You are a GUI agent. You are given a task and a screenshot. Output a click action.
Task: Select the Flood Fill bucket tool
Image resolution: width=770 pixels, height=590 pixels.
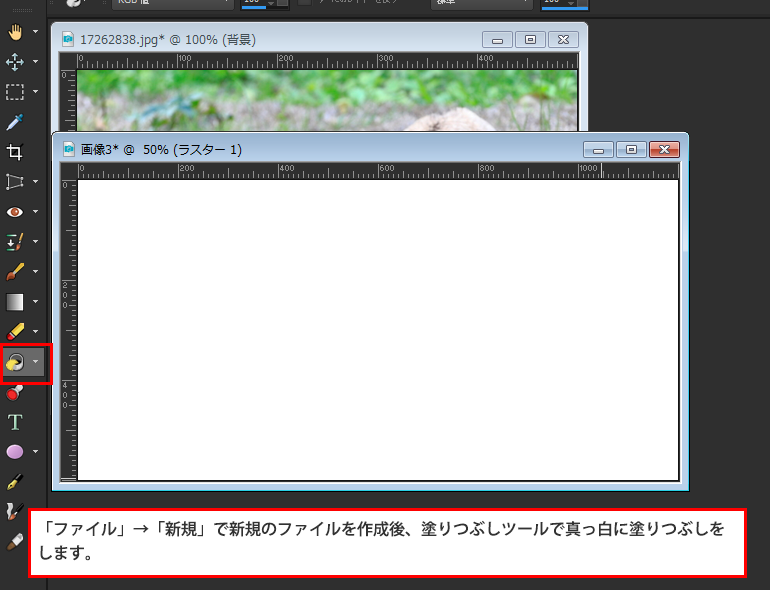pos(15,363)
